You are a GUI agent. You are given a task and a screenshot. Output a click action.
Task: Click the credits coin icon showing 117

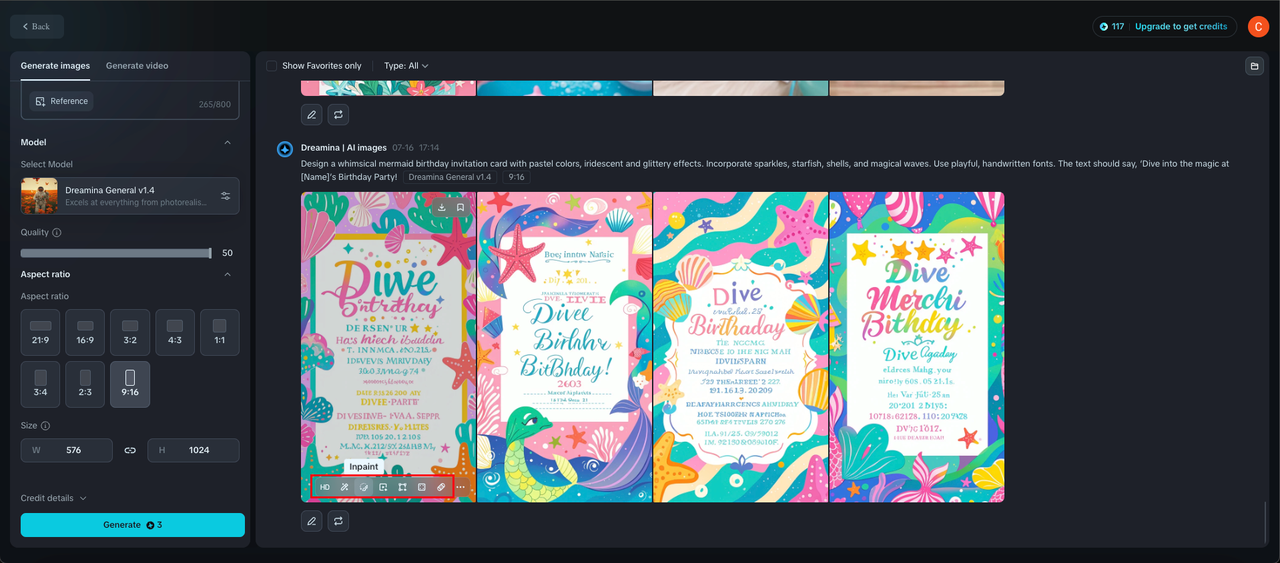pos(1104,27)
